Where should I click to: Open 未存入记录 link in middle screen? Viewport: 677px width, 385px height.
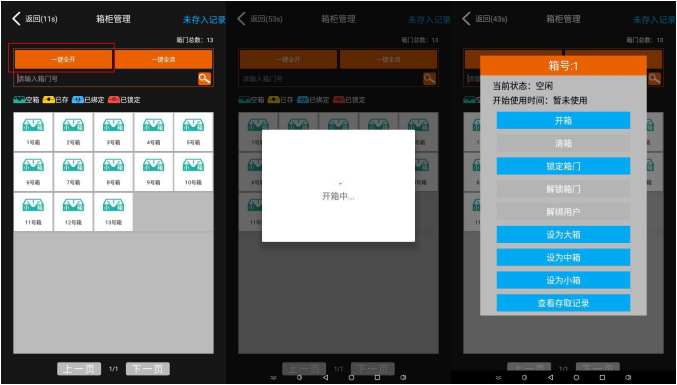point(429,19)
